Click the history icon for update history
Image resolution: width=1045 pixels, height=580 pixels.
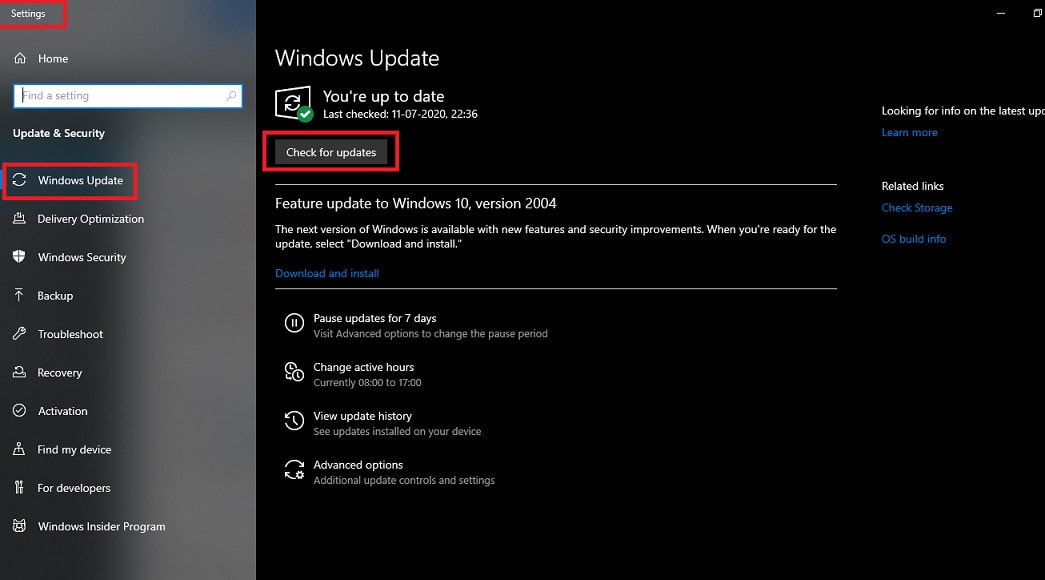click(x=294, y=421)
